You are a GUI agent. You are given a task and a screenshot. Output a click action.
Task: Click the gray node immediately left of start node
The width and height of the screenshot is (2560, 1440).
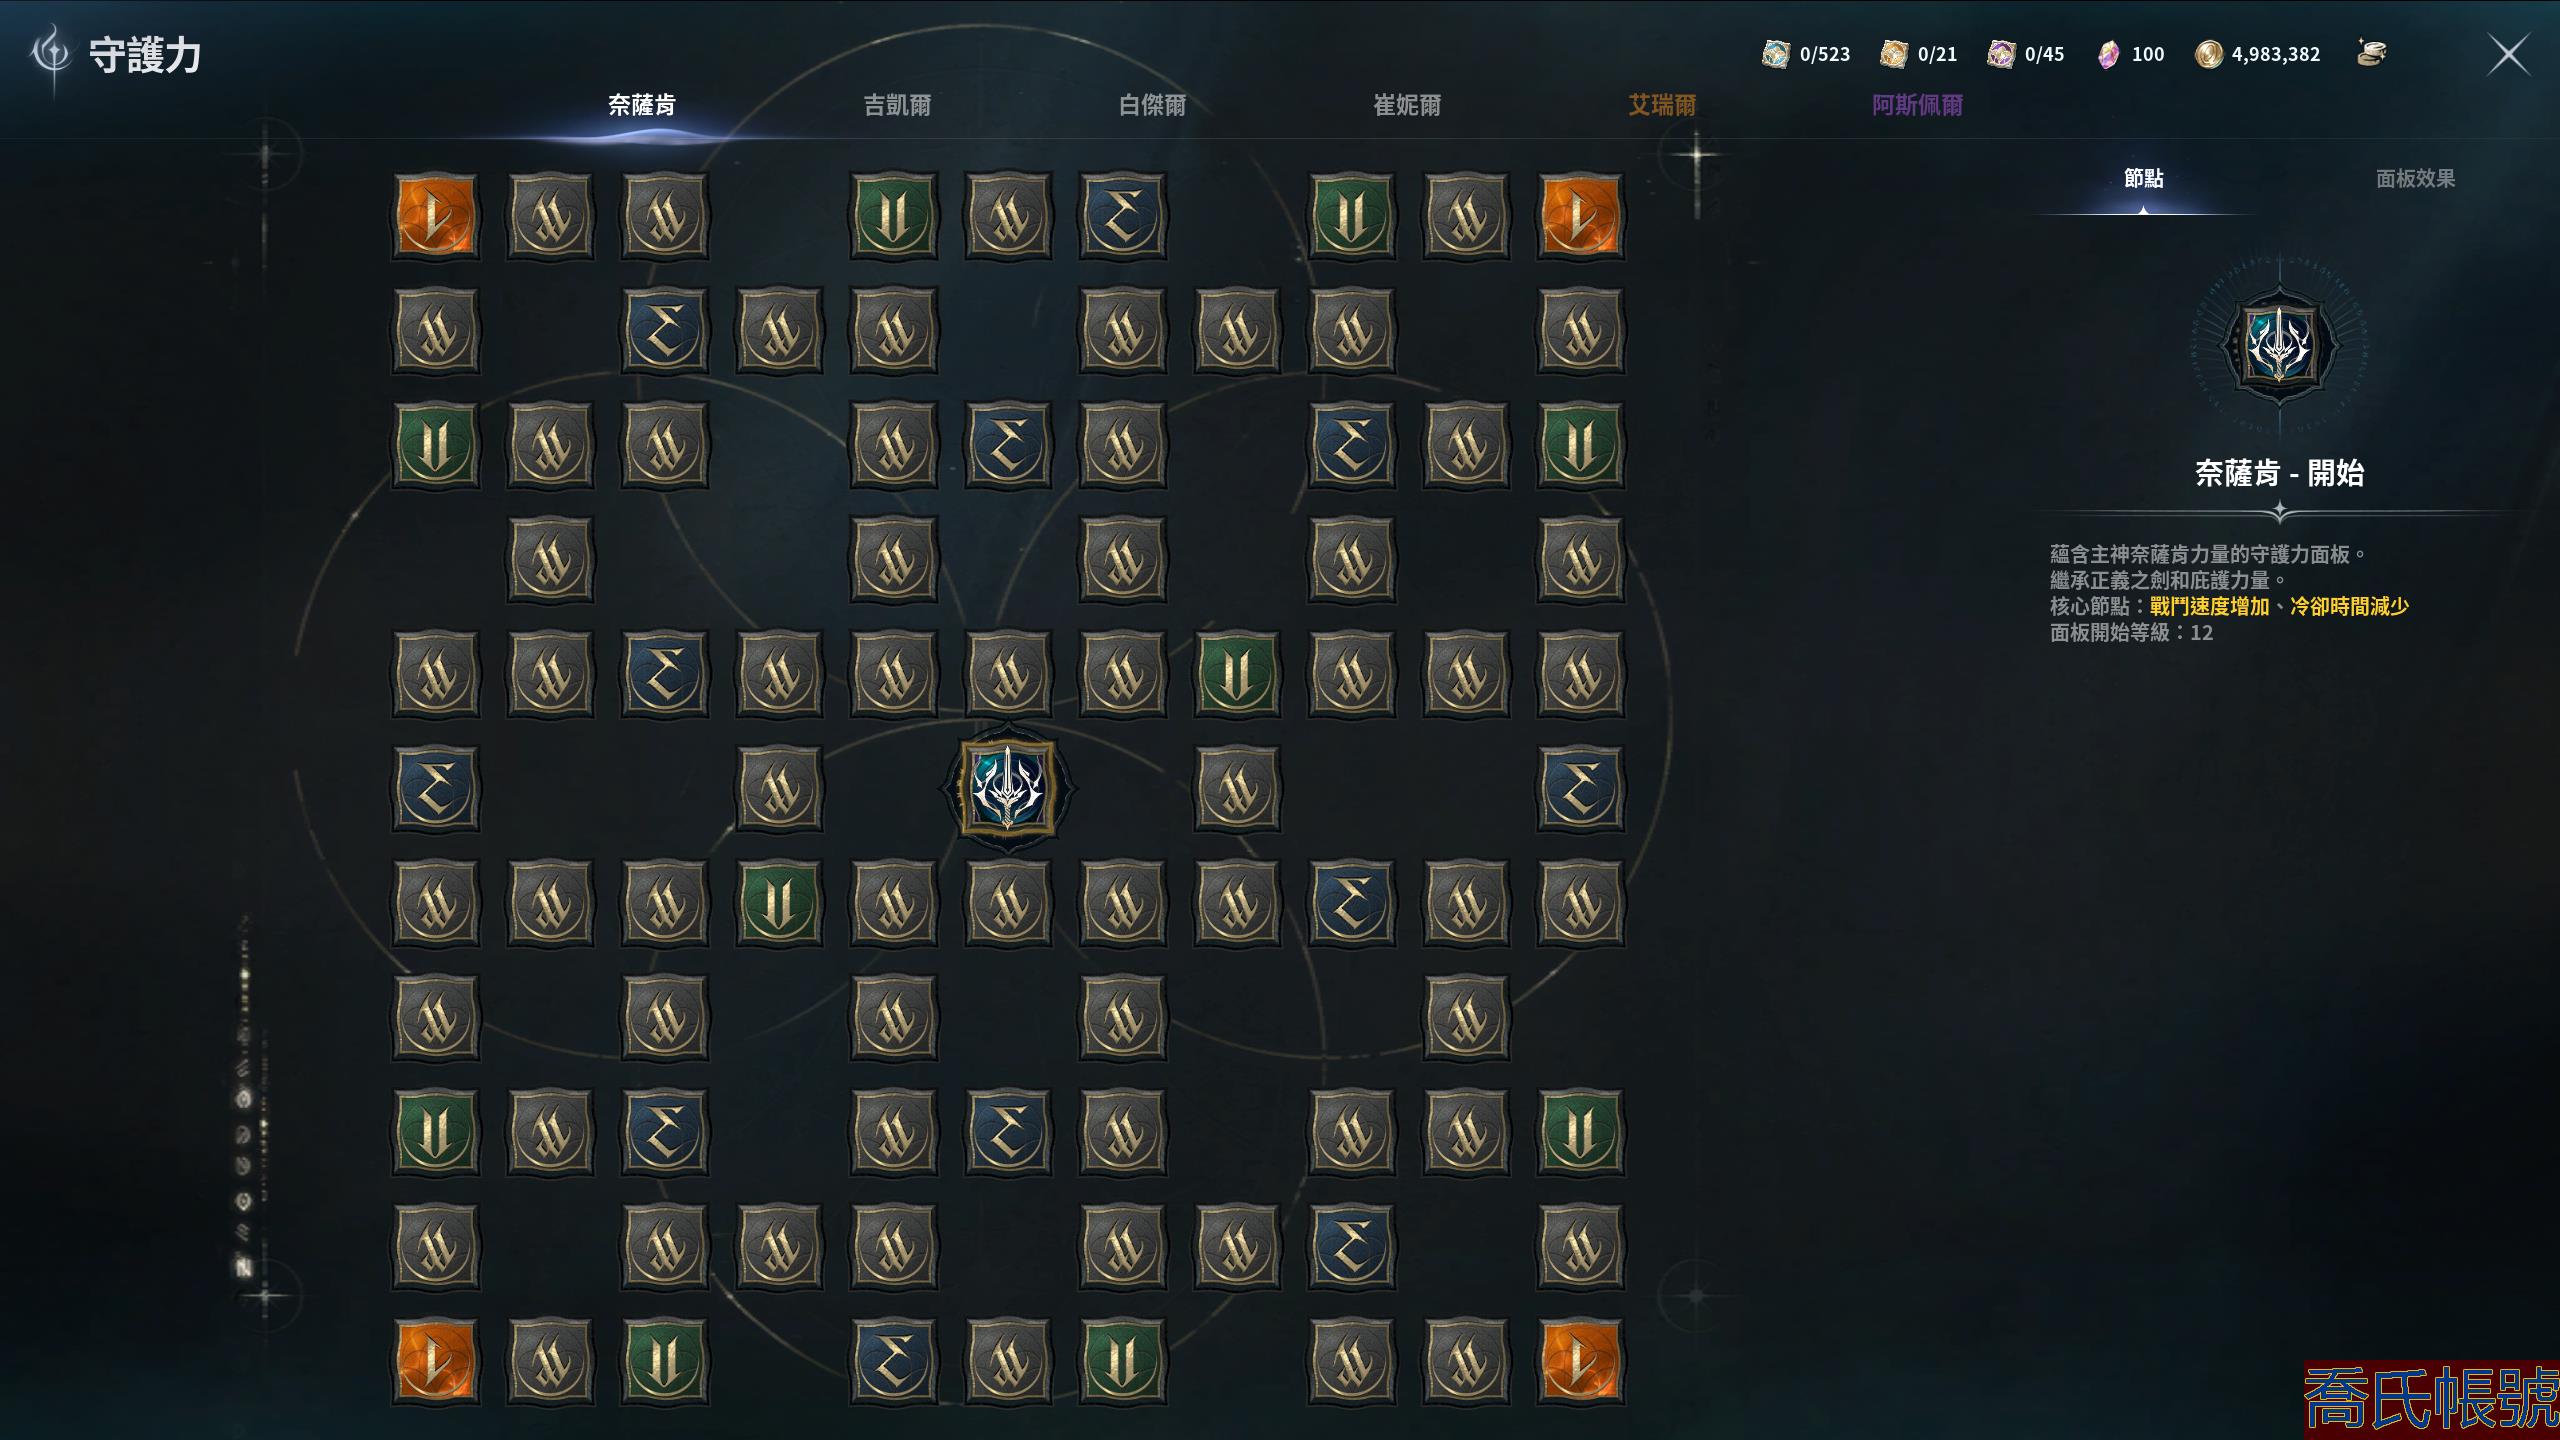[779, 788]
